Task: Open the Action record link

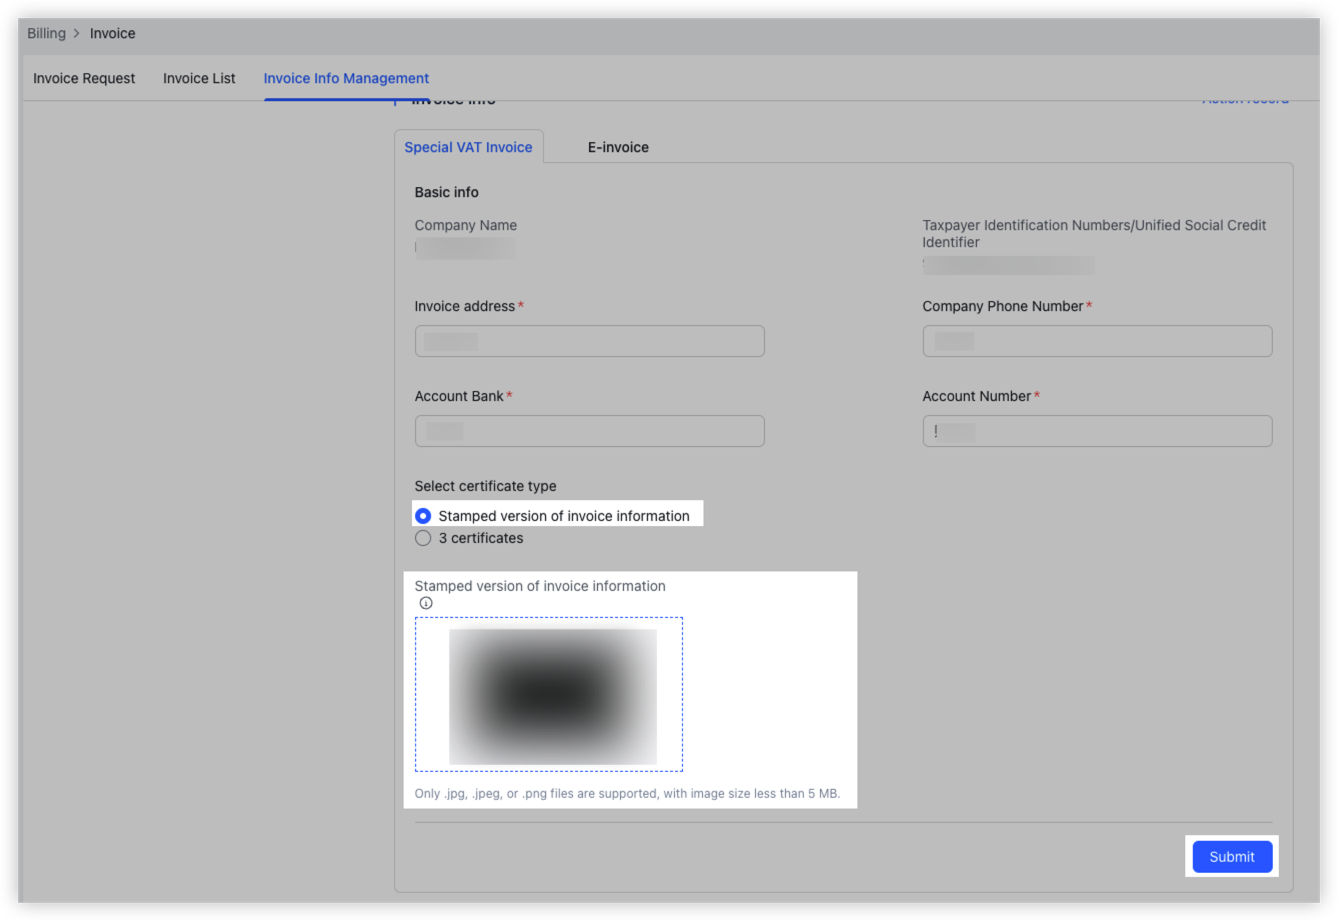Action: 1245,98
